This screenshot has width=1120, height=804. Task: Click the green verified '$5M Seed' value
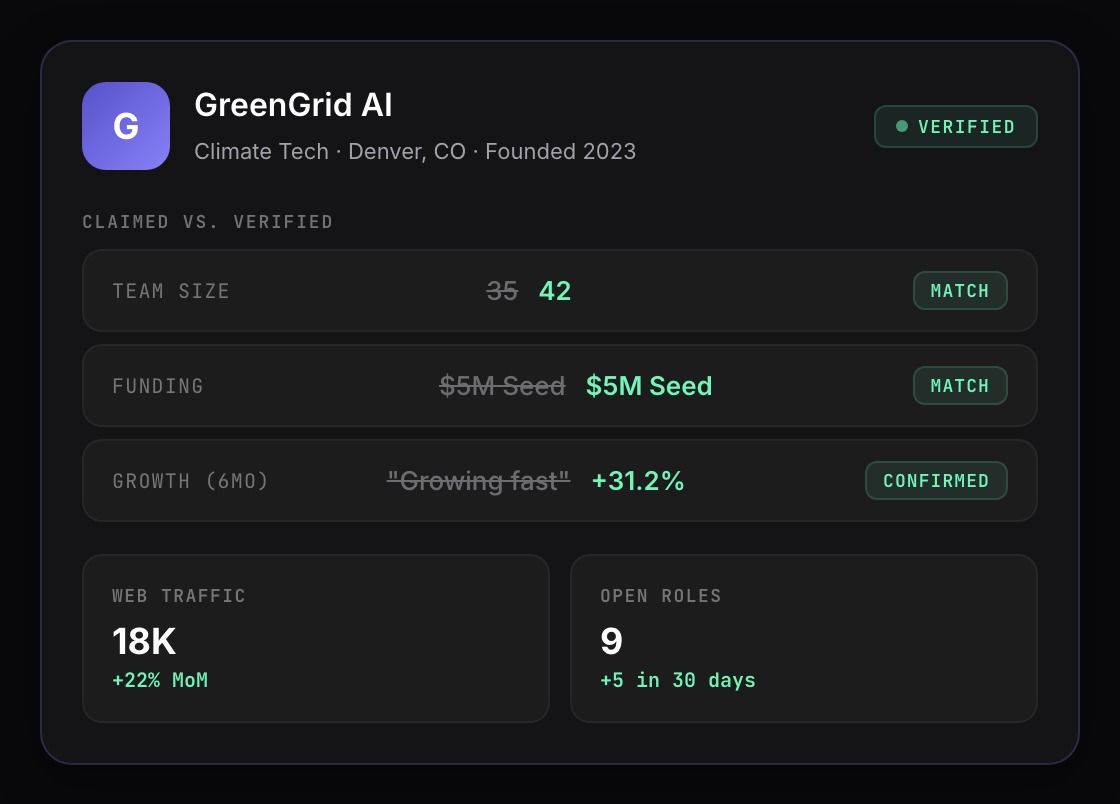point(649,386)
